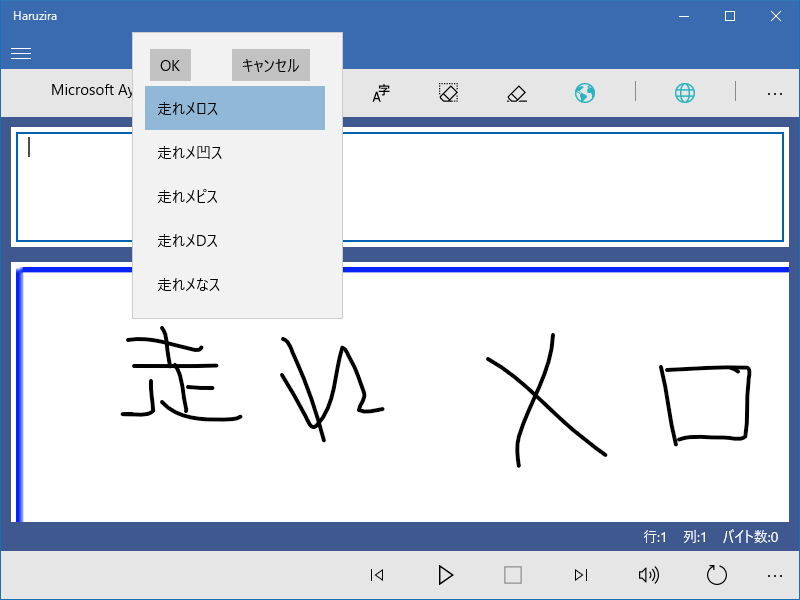Confirm recognition with the OK button
The height and width of the screenshot is (600, 800).
pos(170,64)
